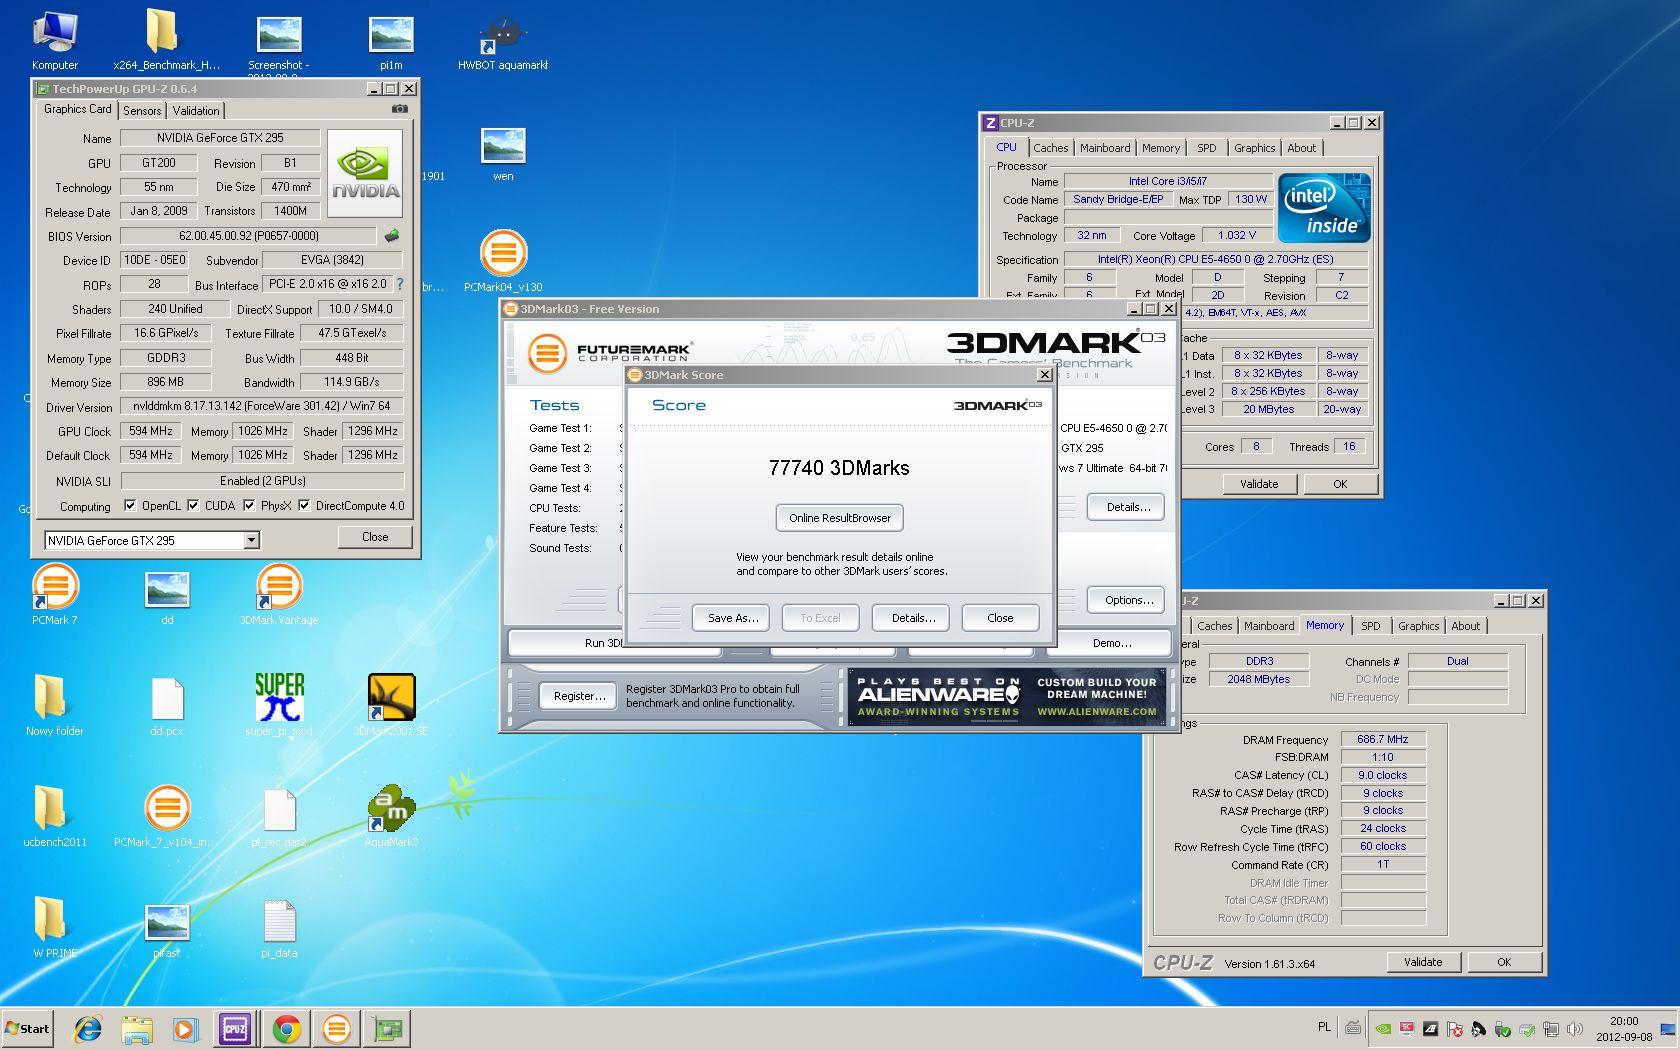Open Internet Explorer from the taskbar
1680x1050 pixels.
(x=88, y=1028)
